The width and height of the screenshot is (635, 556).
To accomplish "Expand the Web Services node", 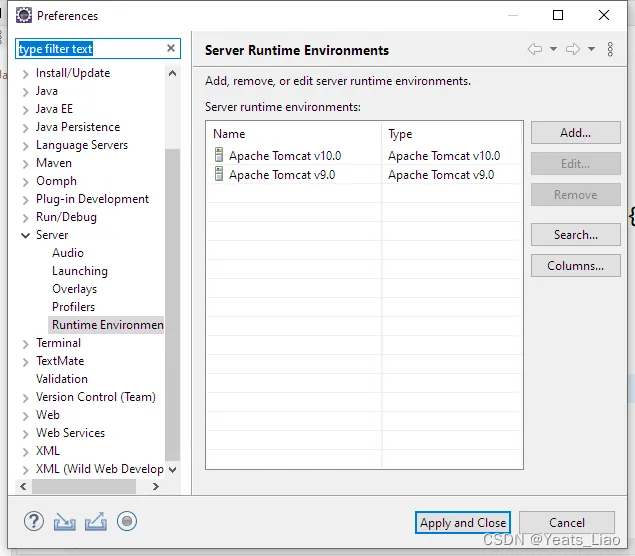I will (26, 434).
